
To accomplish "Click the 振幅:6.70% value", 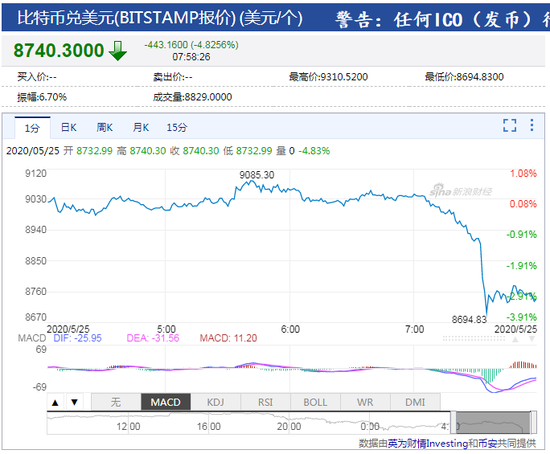I will (42, 97).
